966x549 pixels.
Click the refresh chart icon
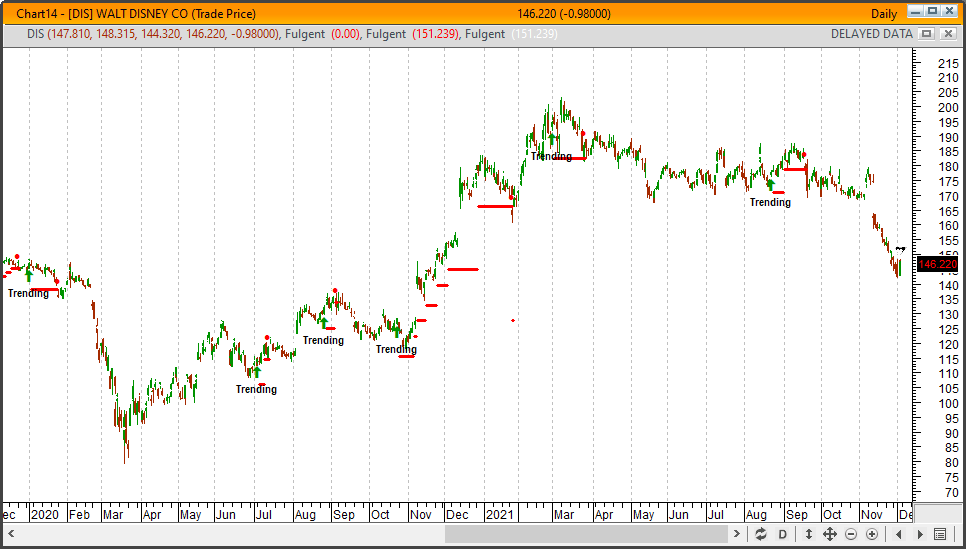pos(761,534)
